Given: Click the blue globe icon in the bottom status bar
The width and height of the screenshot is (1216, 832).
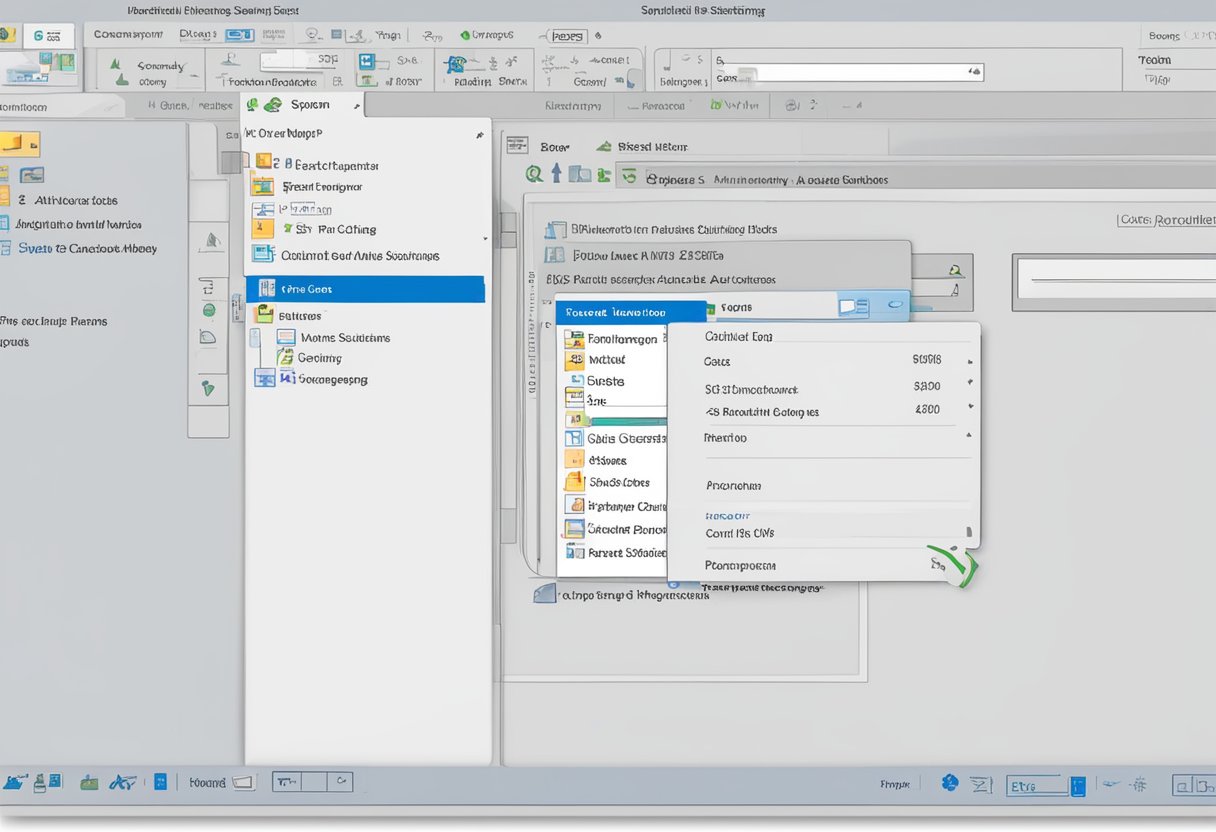Looking at the screenshot, I should (x=950, y=784).
